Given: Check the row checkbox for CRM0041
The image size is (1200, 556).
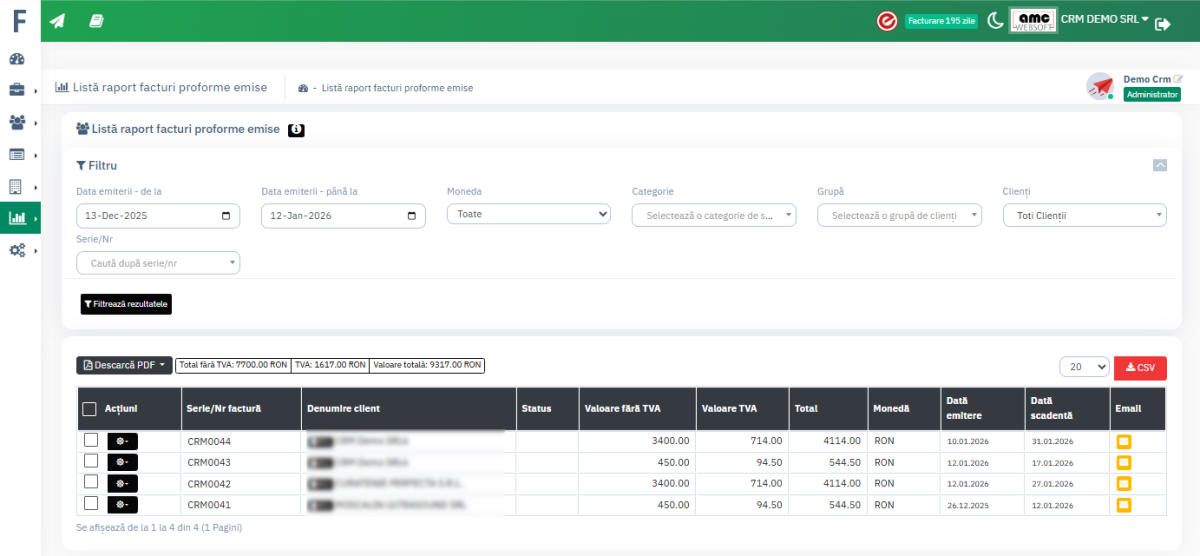Looking at the screenshot, I should tap(91, 503).
